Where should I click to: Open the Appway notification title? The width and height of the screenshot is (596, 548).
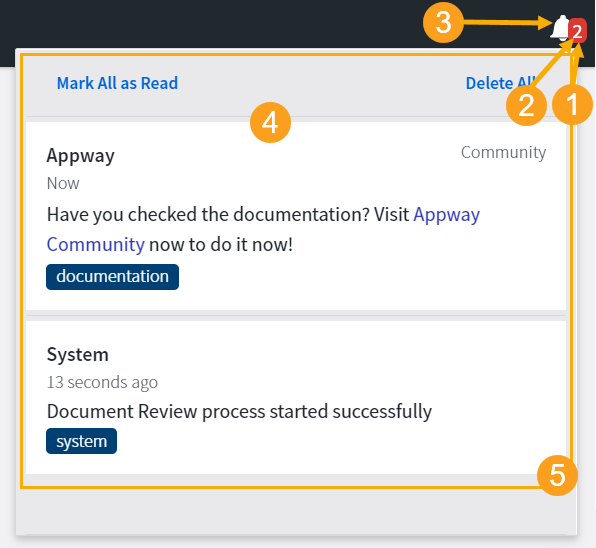[x=80, y=156]
